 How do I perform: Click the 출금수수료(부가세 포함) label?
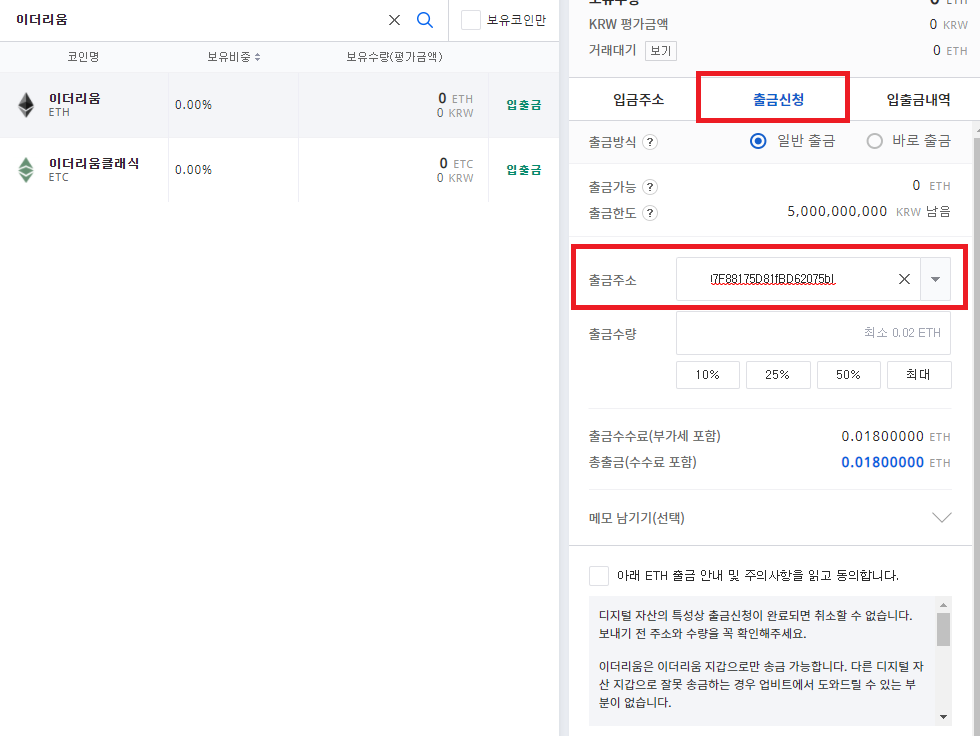pyautogui.click(x=654, y=436)
